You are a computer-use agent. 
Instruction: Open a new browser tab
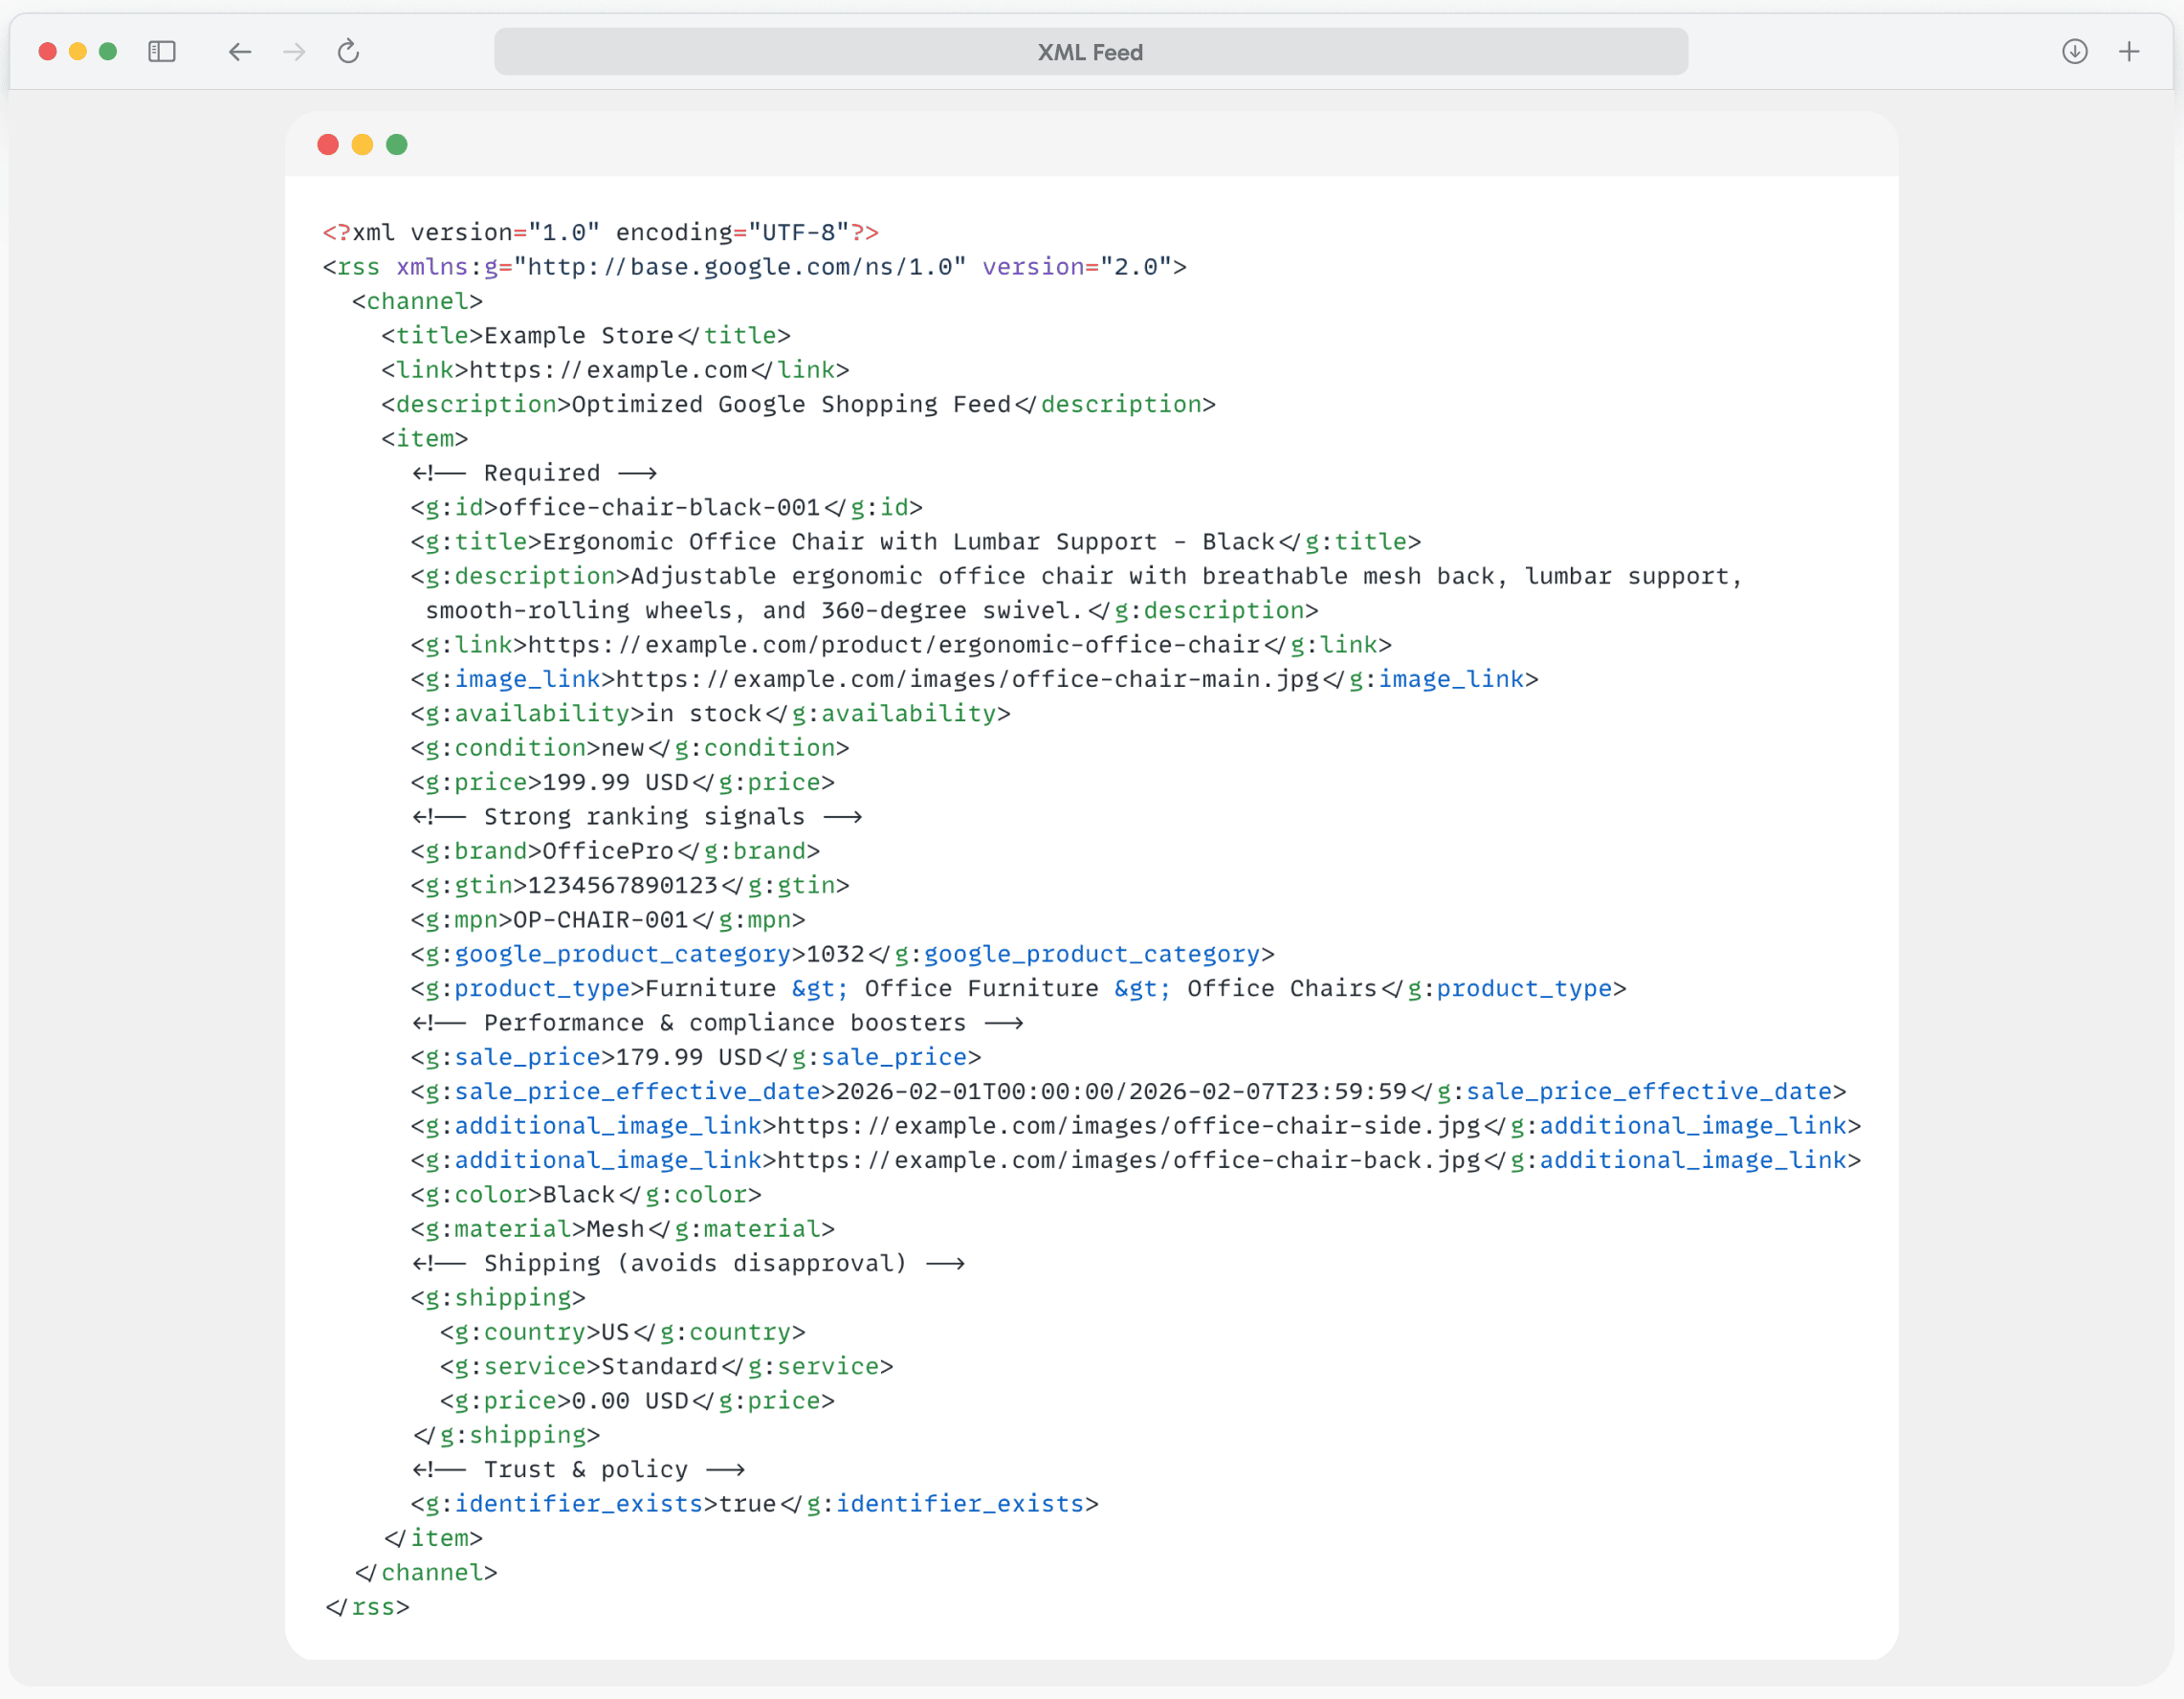[x=2129, y=52]
